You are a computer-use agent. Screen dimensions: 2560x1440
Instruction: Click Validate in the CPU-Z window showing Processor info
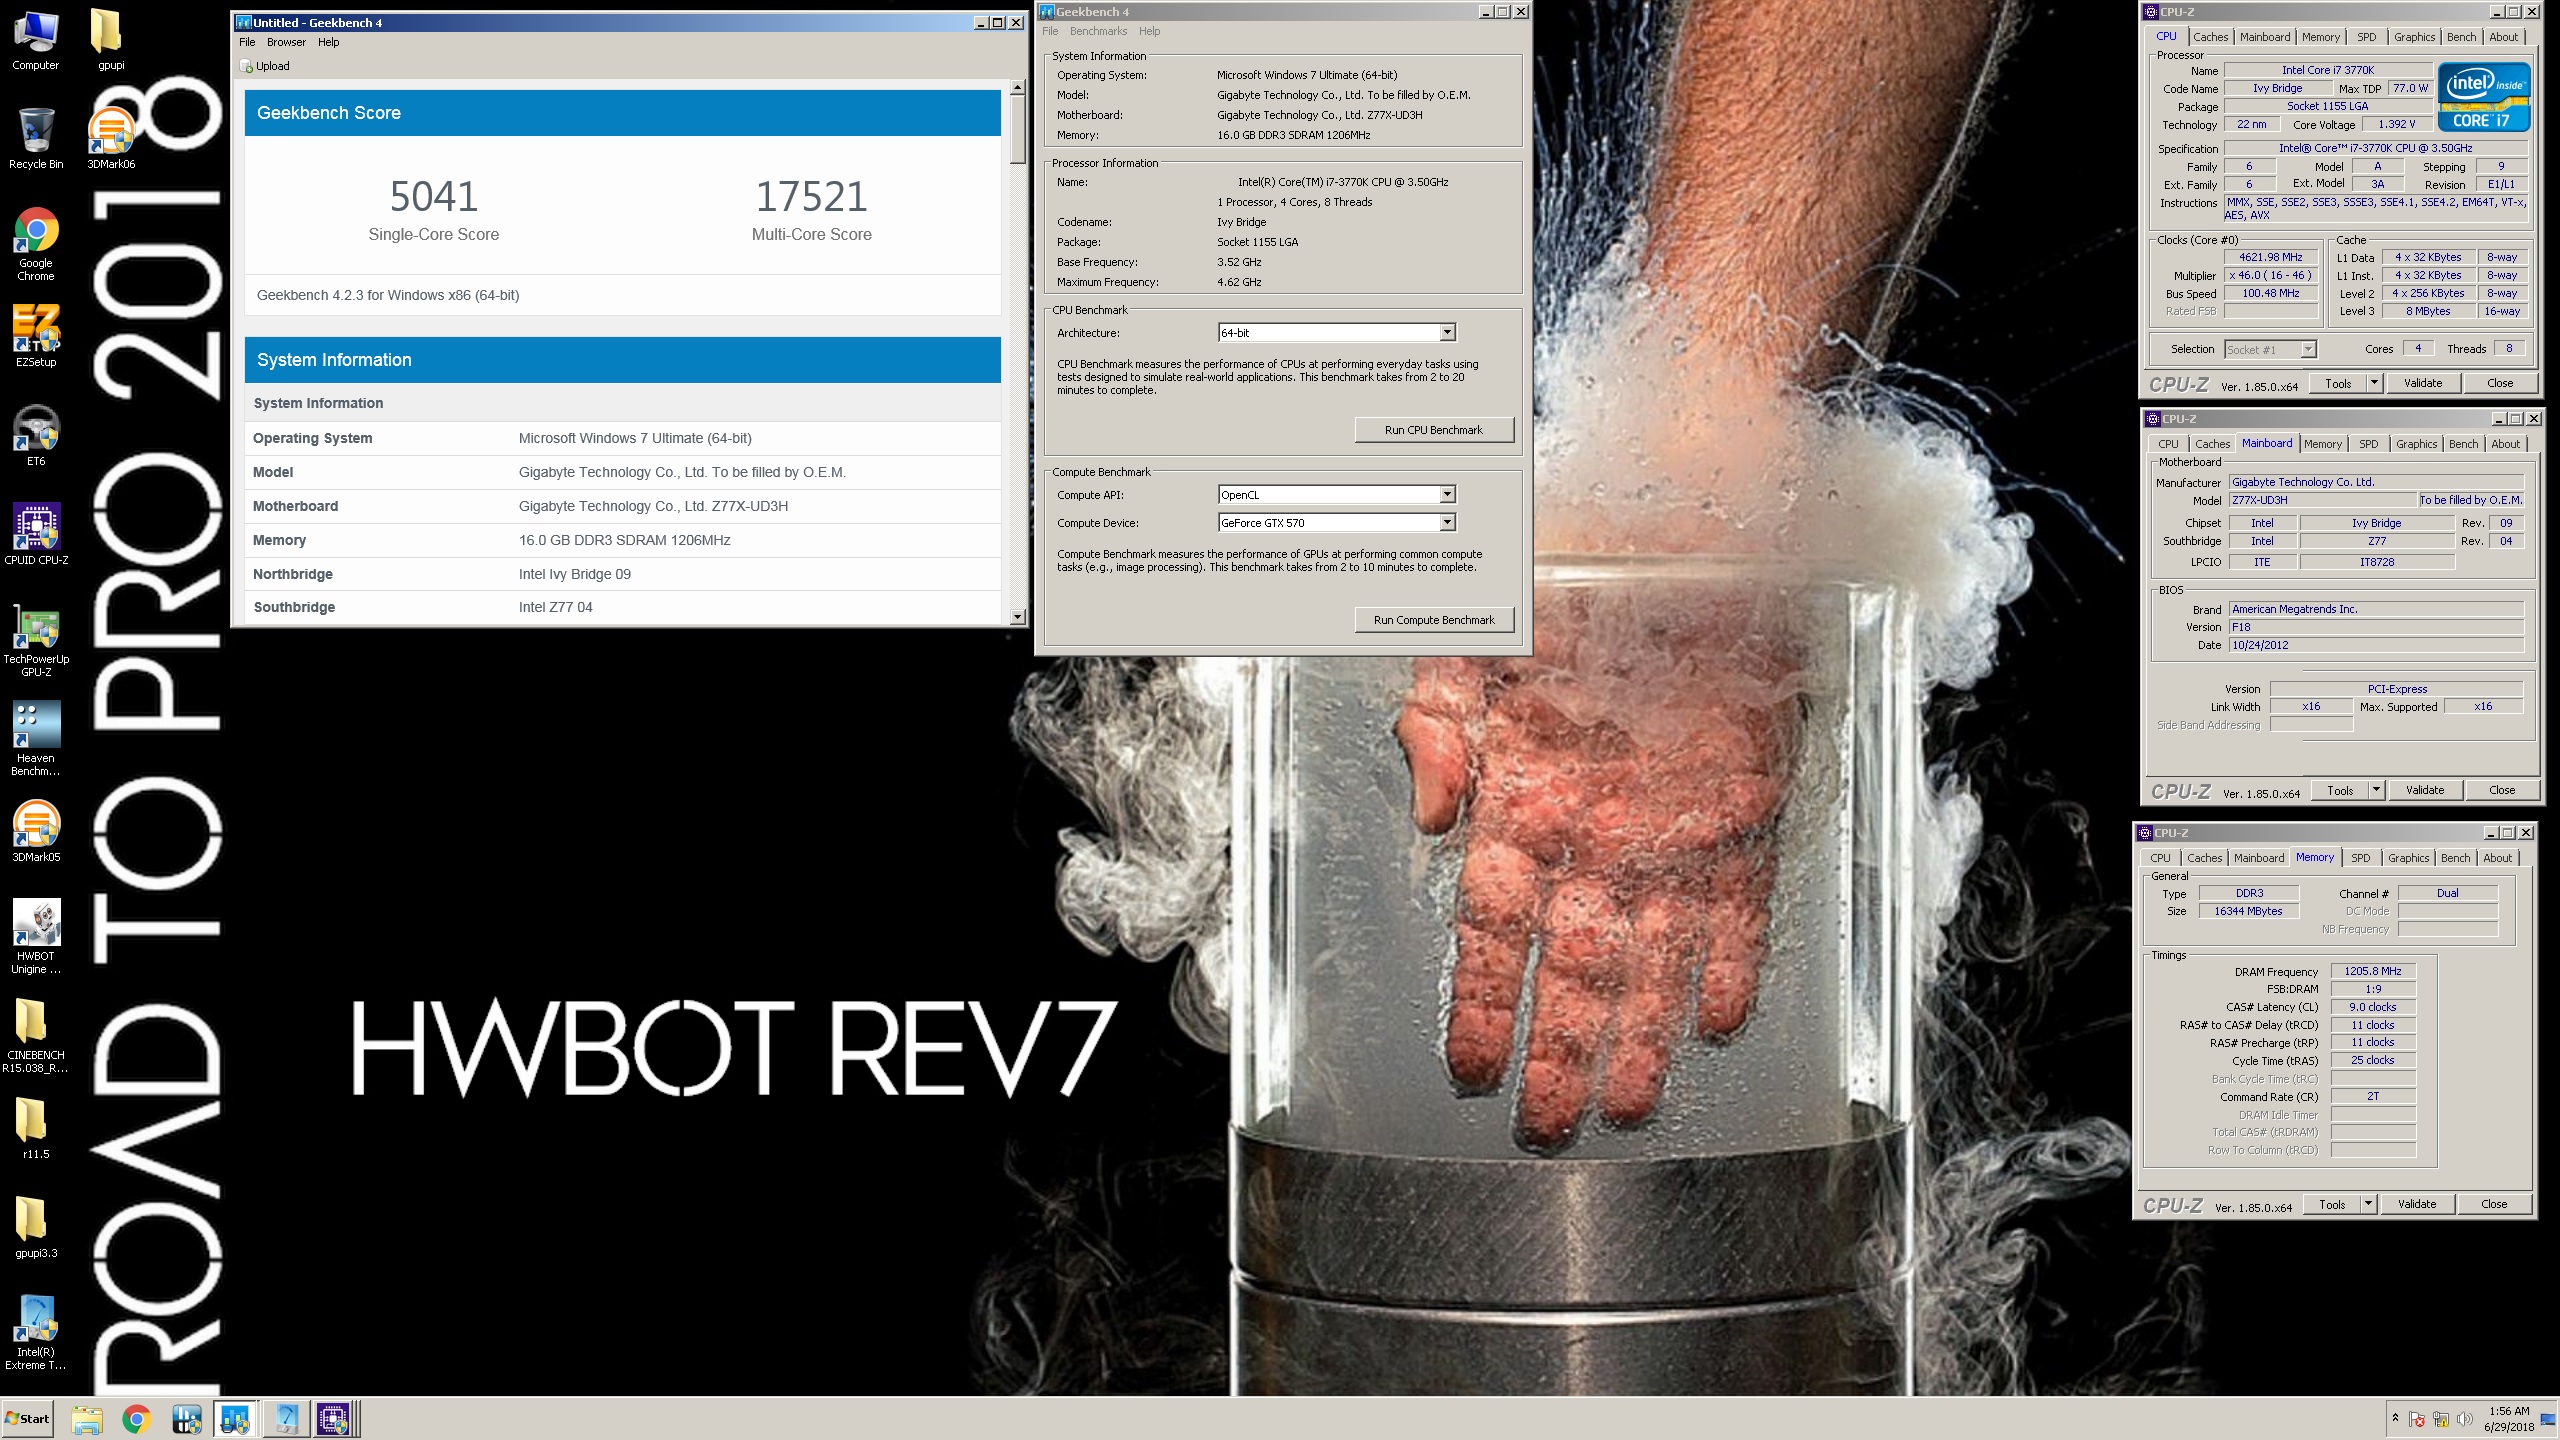(2423, 383)
